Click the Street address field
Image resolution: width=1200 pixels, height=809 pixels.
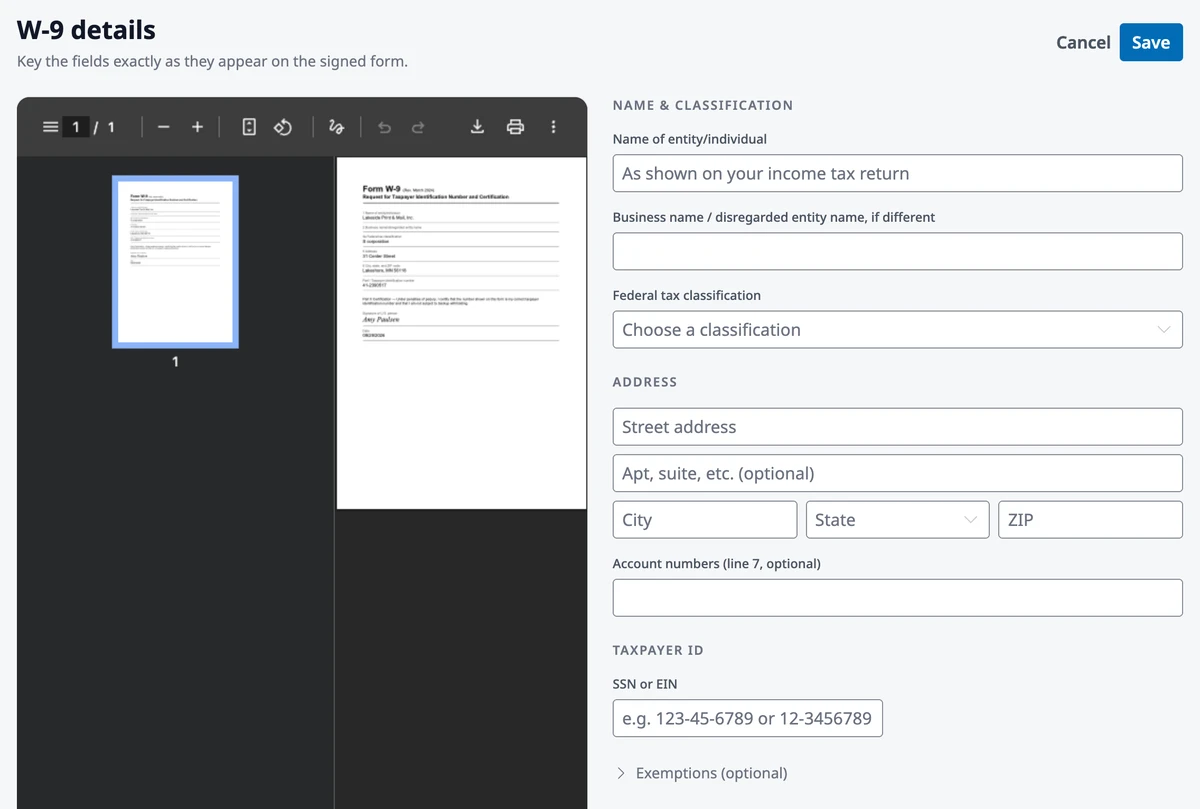click(897, 427)
